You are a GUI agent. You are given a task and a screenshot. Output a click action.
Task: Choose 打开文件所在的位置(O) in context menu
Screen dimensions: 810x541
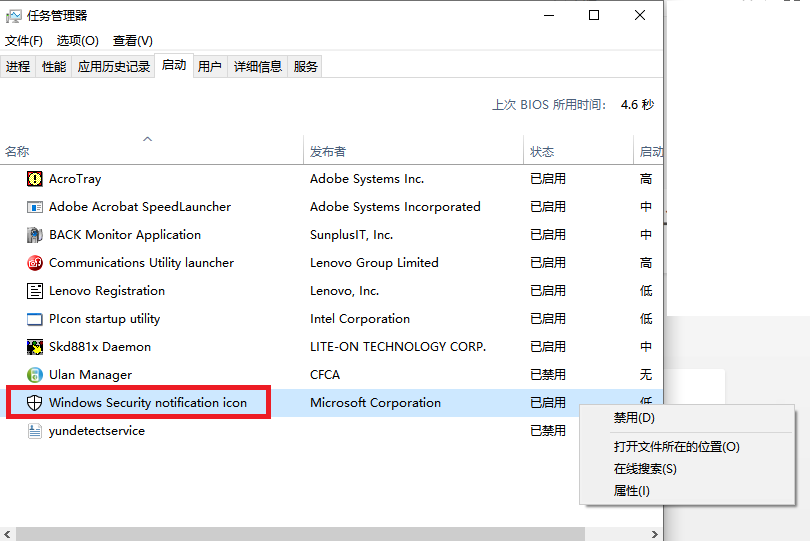687,447
